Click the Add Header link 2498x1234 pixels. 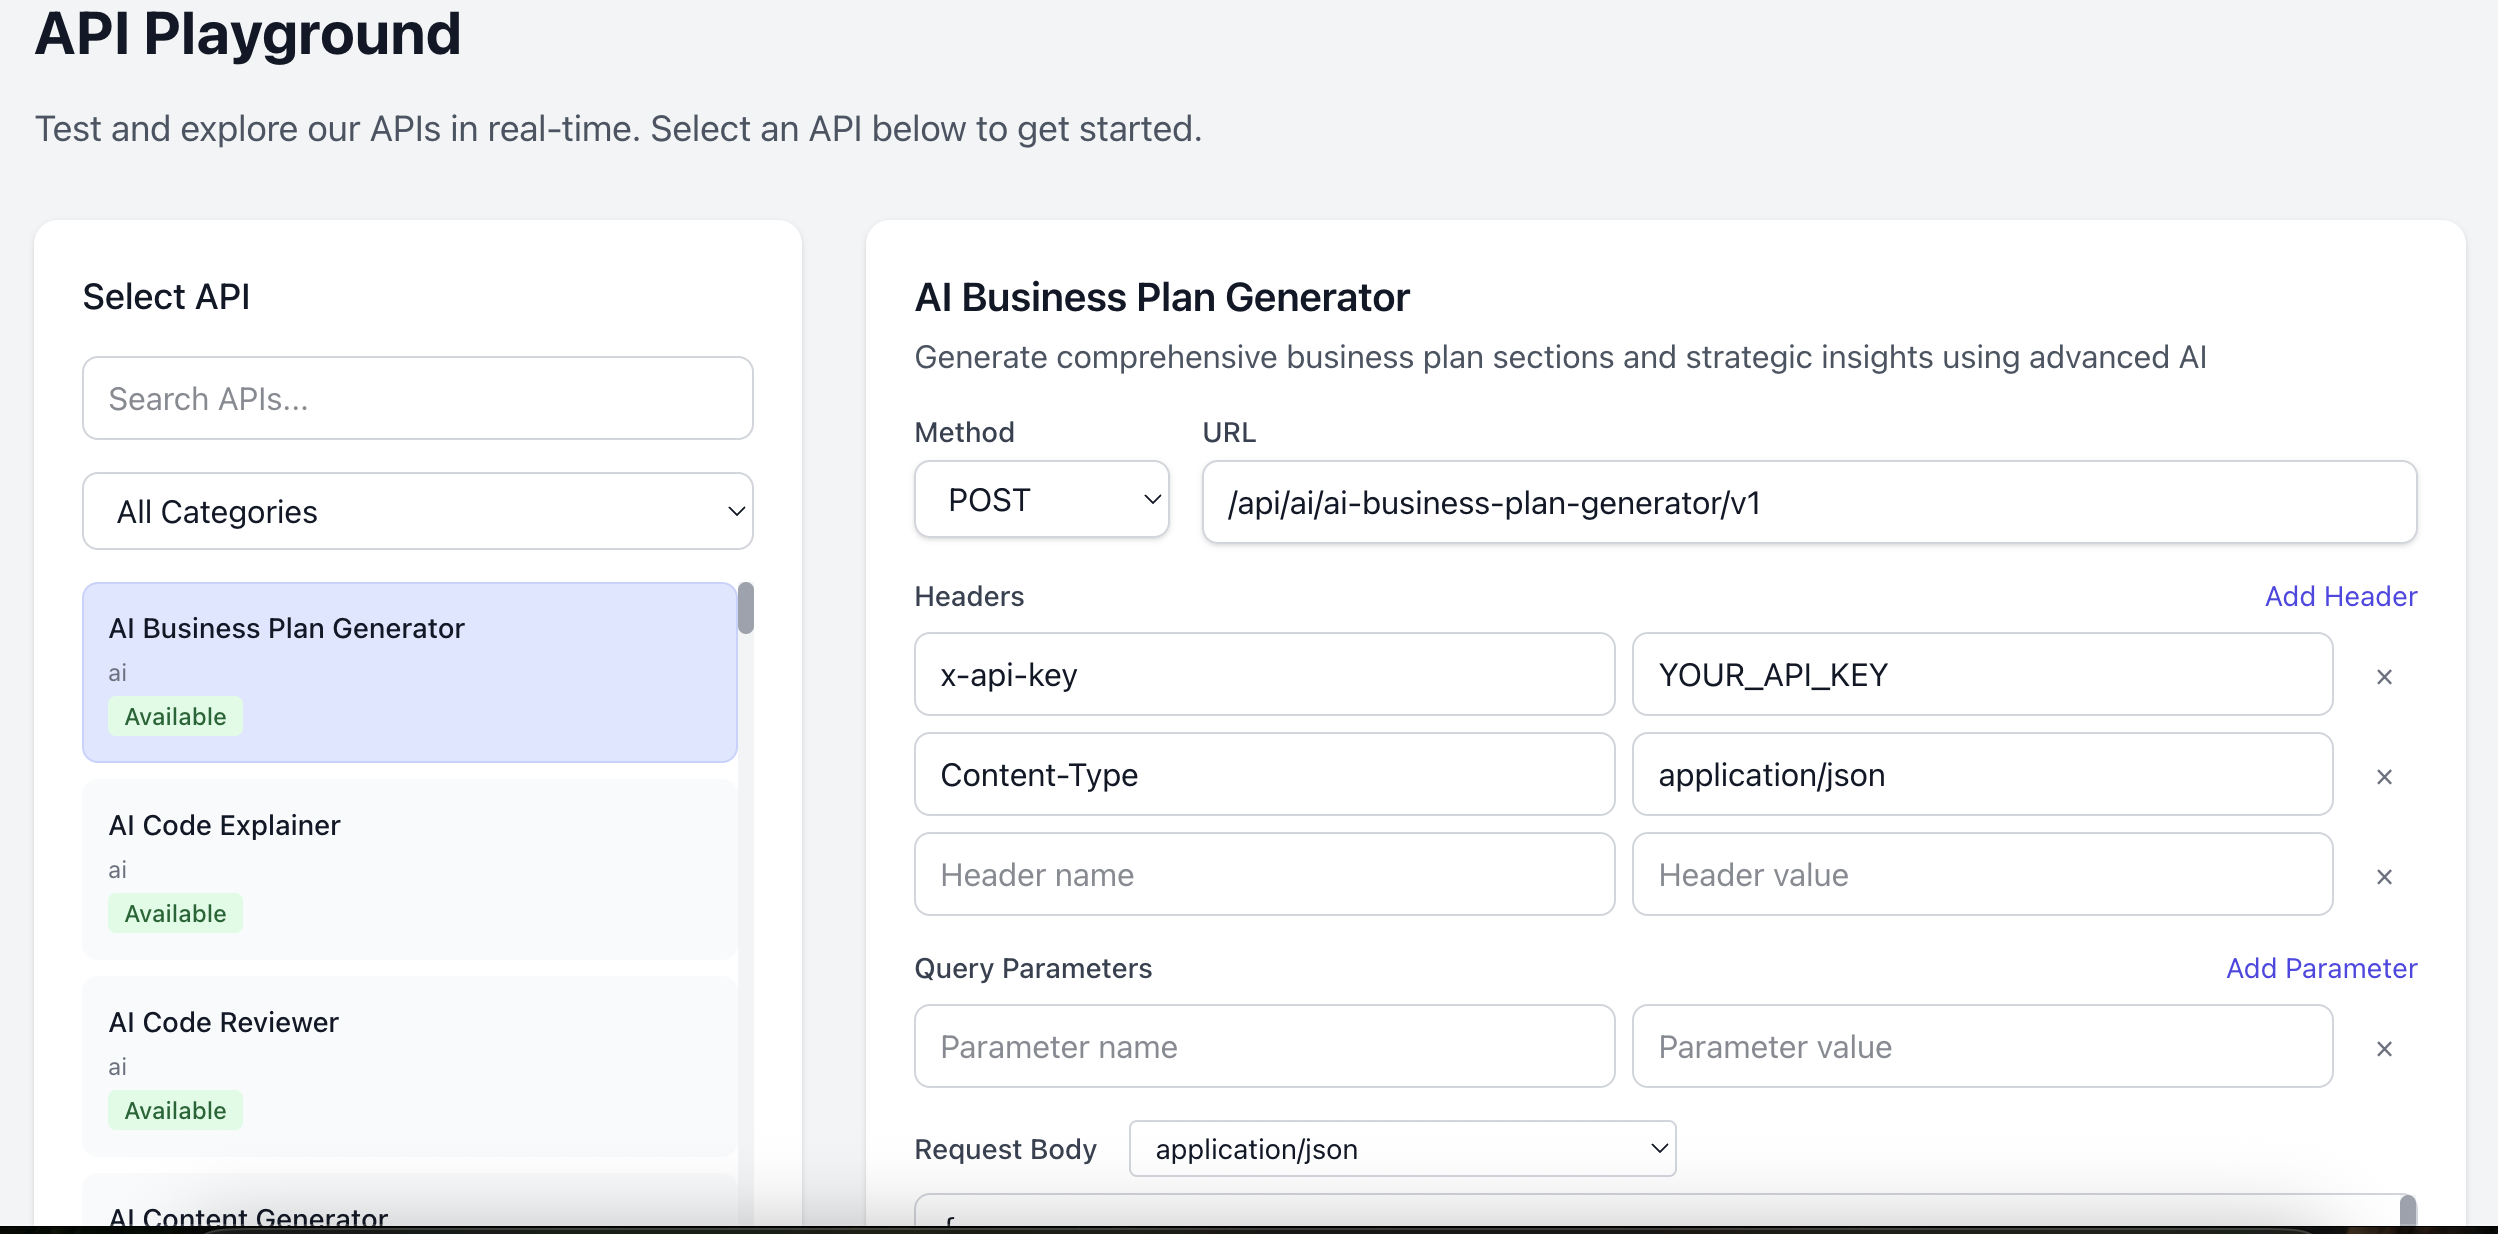click(2340, 596)
